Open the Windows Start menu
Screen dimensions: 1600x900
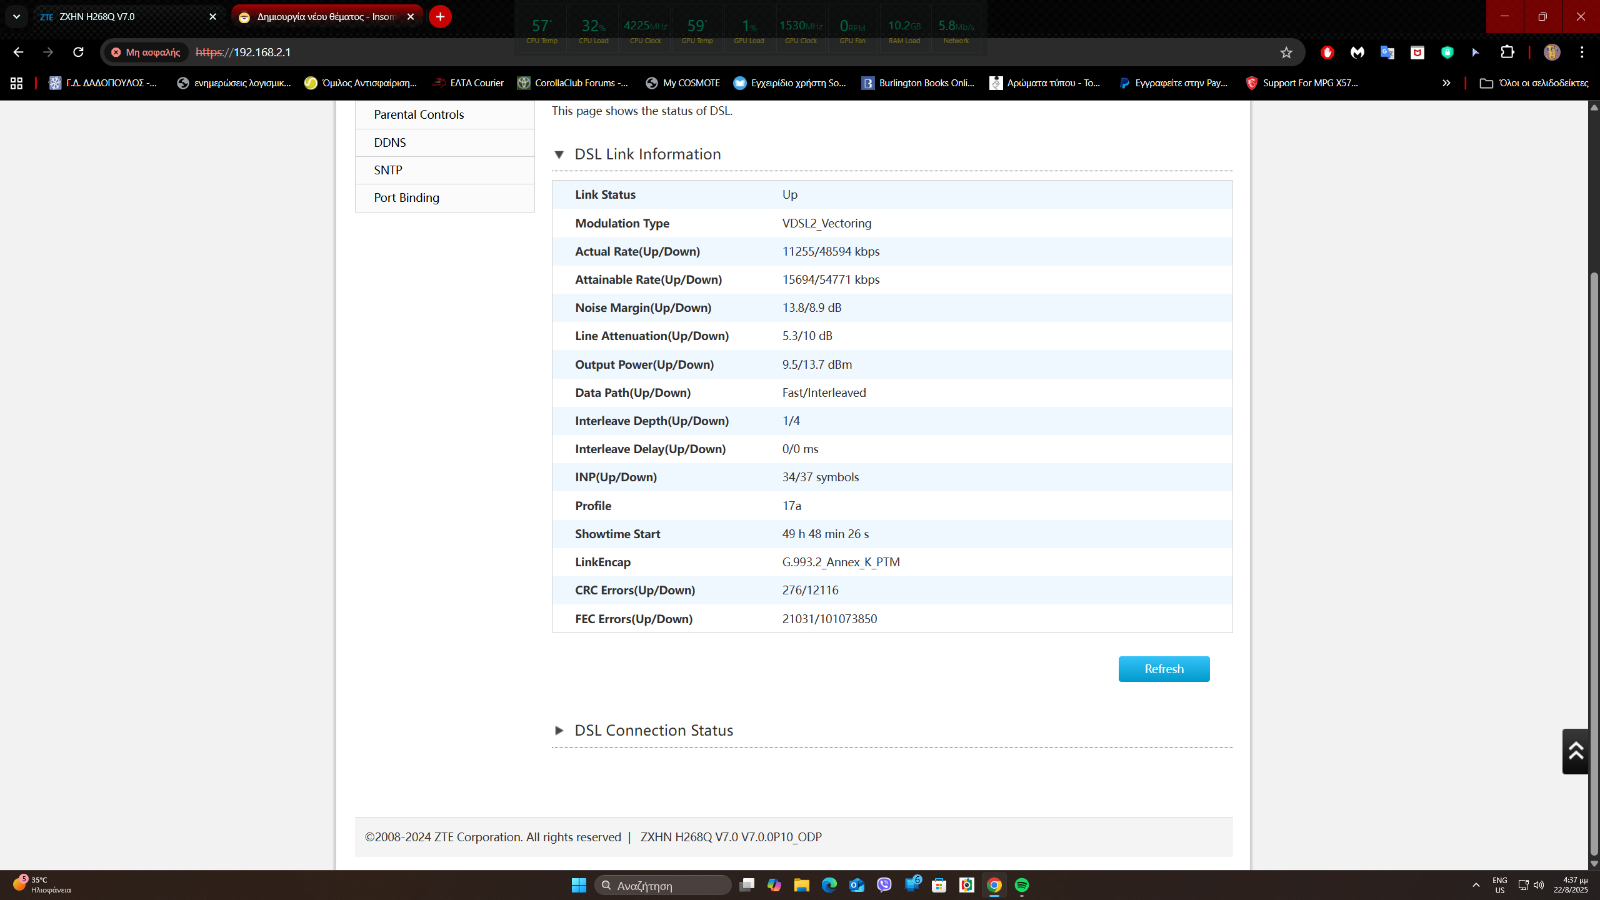pyautogui.click(x=579, y=885)
